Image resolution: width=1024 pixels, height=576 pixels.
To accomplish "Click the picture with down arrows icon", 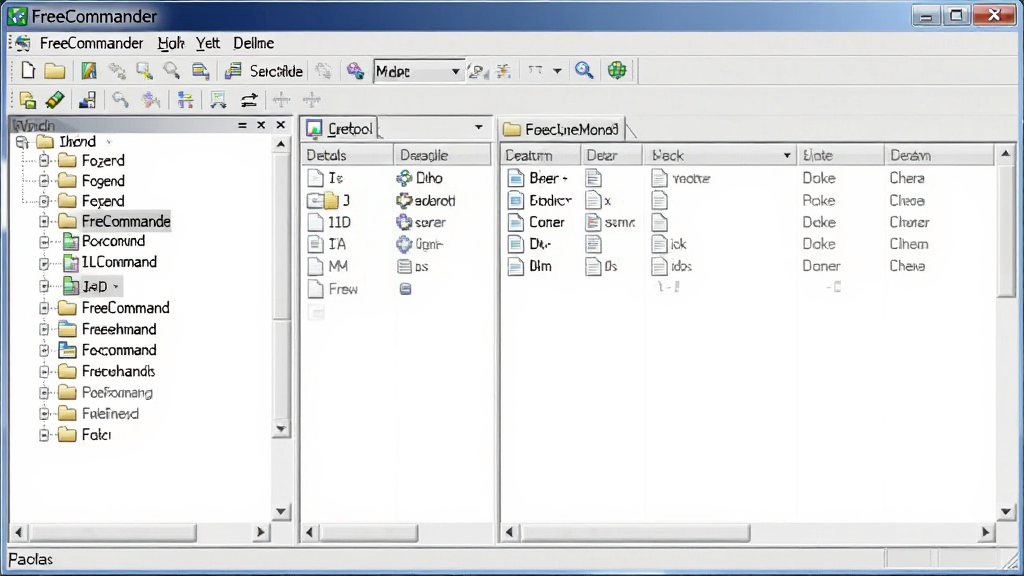I will [x=218, y=100].
